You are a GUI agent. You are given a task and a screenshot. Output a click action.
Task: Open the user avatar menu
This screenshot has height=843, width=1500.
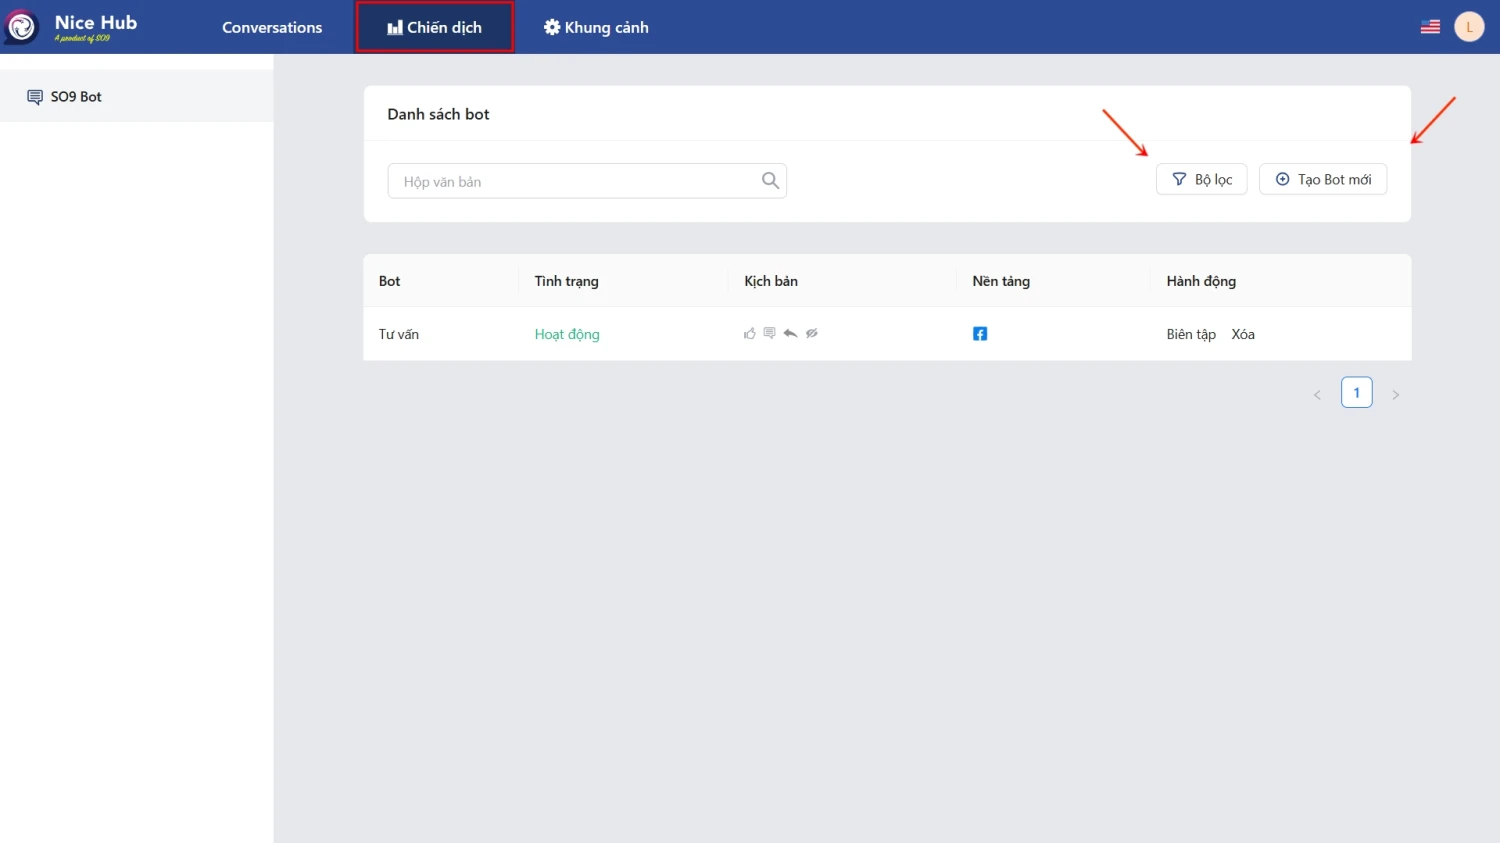tap(1469, 27)
